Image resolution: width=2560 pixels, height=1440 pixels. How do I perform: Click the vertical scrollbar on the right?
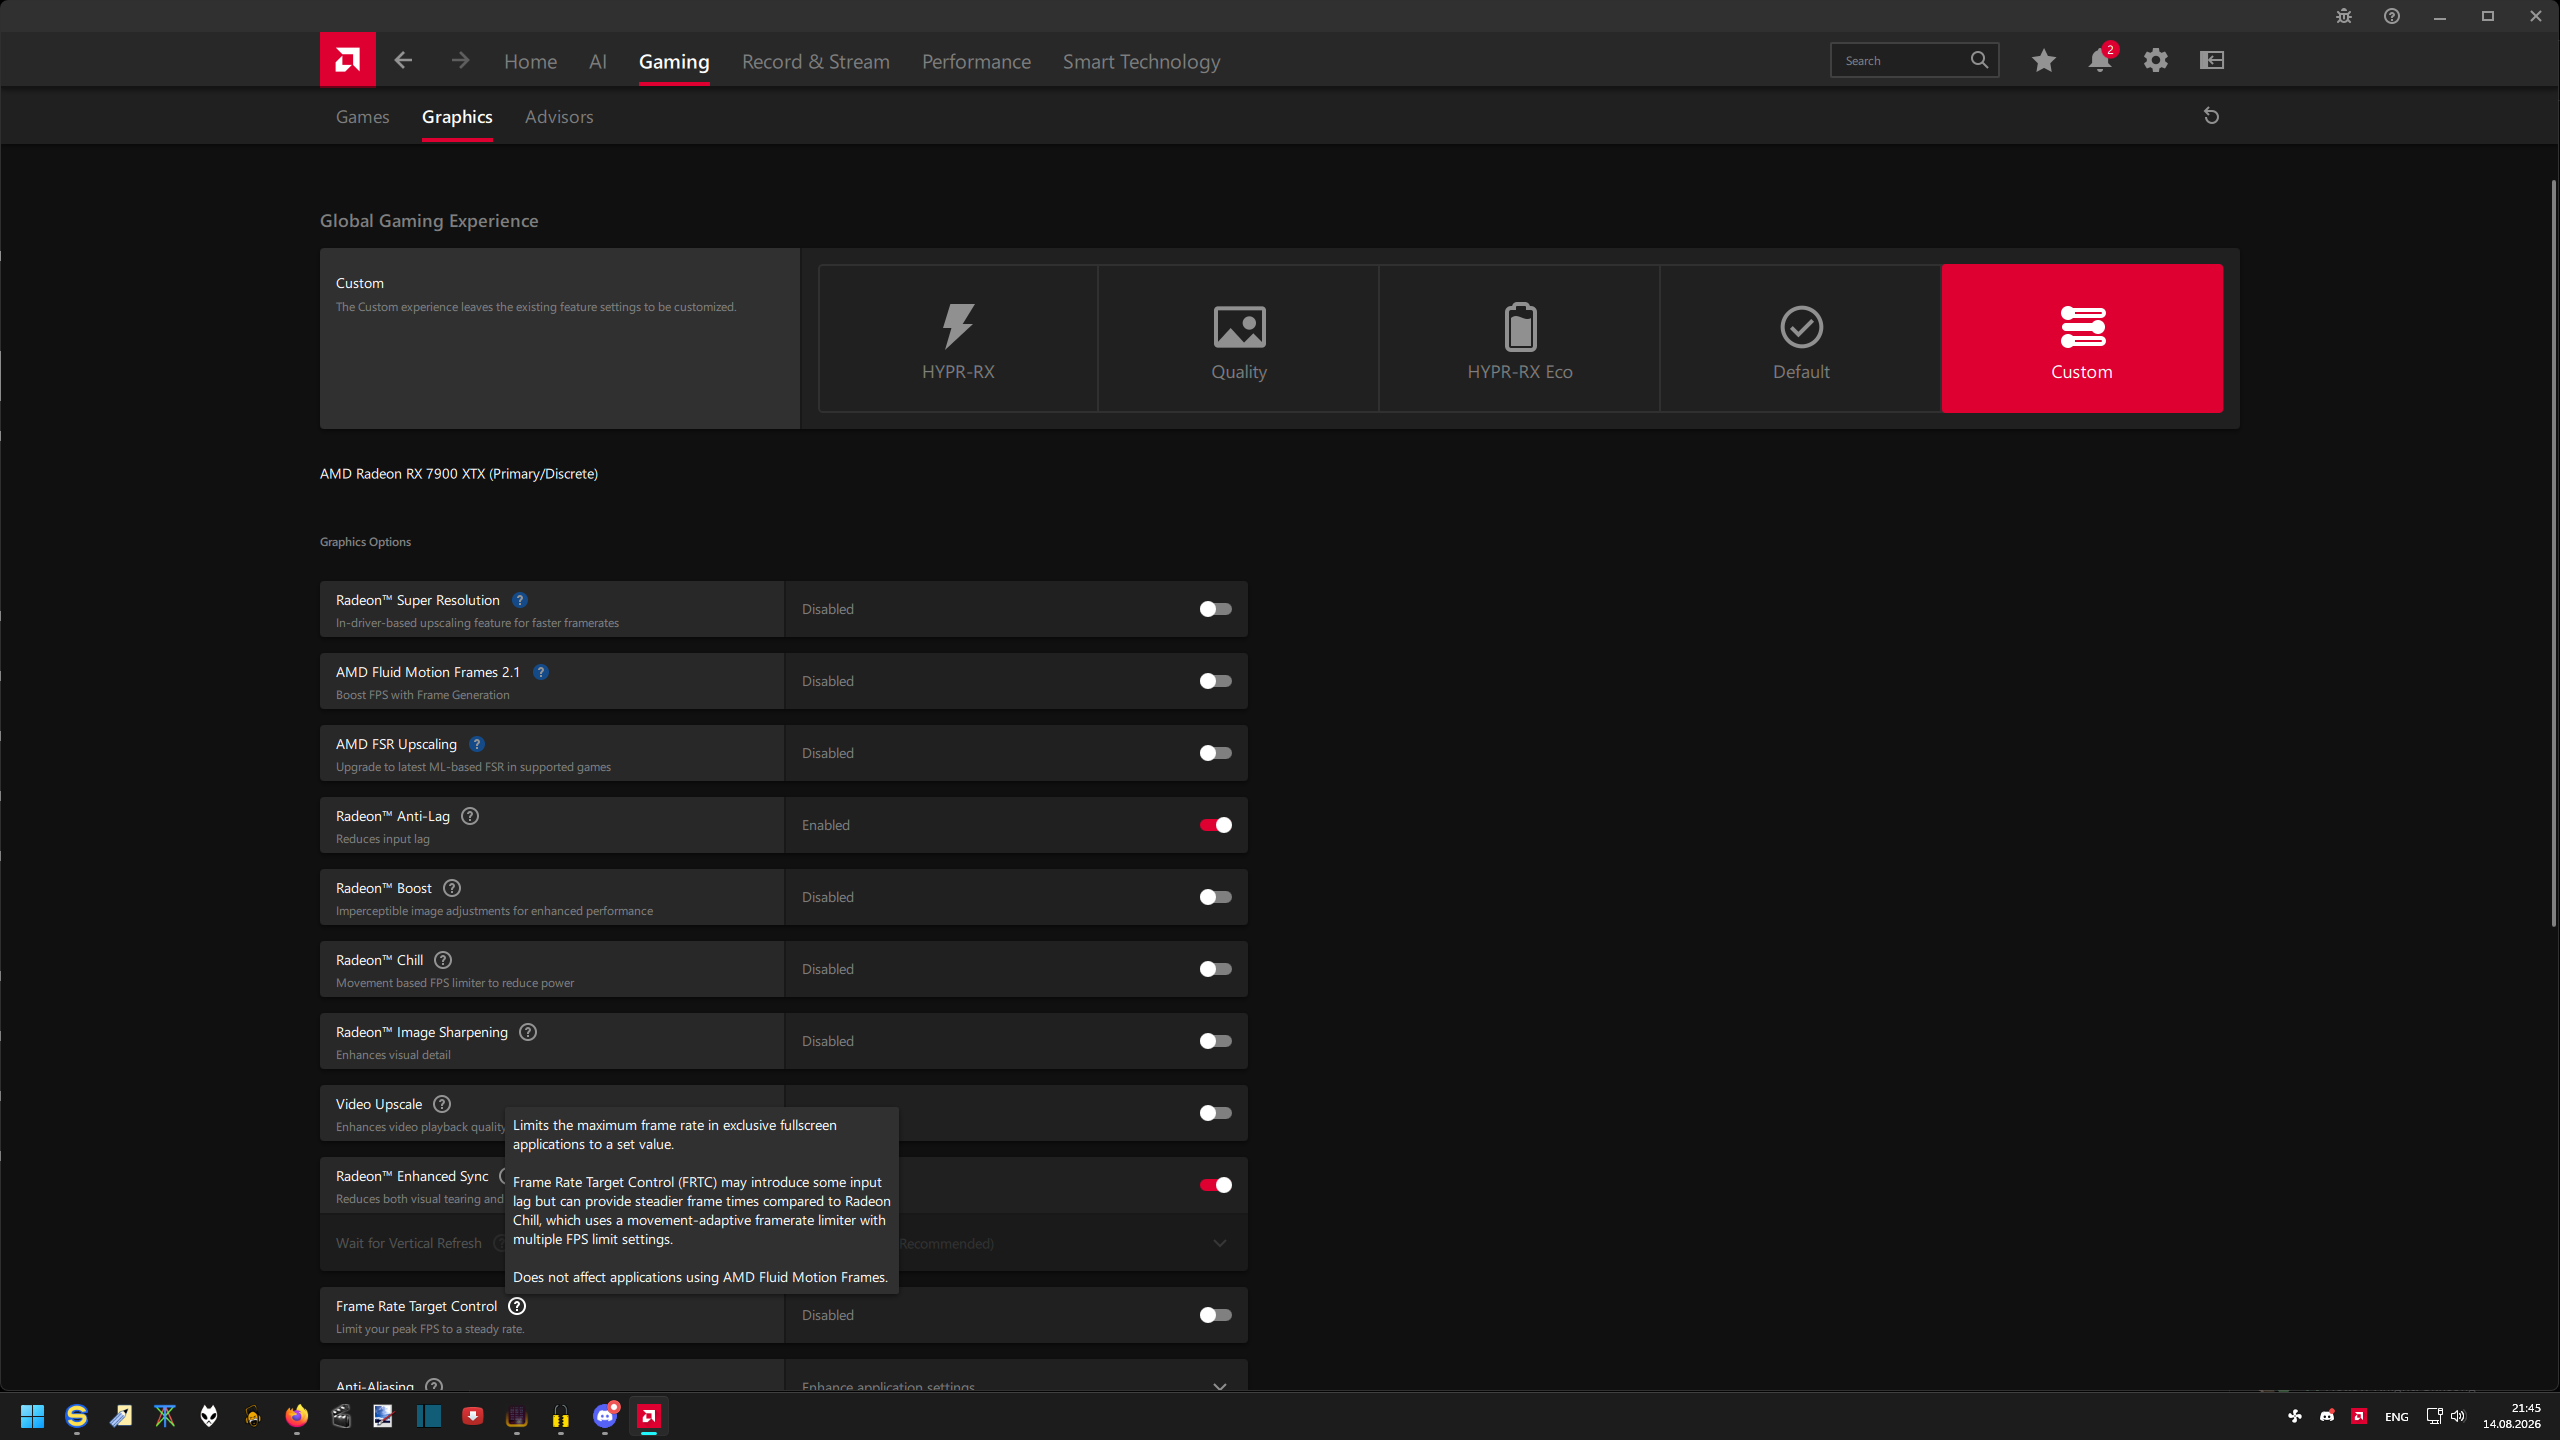click(2553, 554)
